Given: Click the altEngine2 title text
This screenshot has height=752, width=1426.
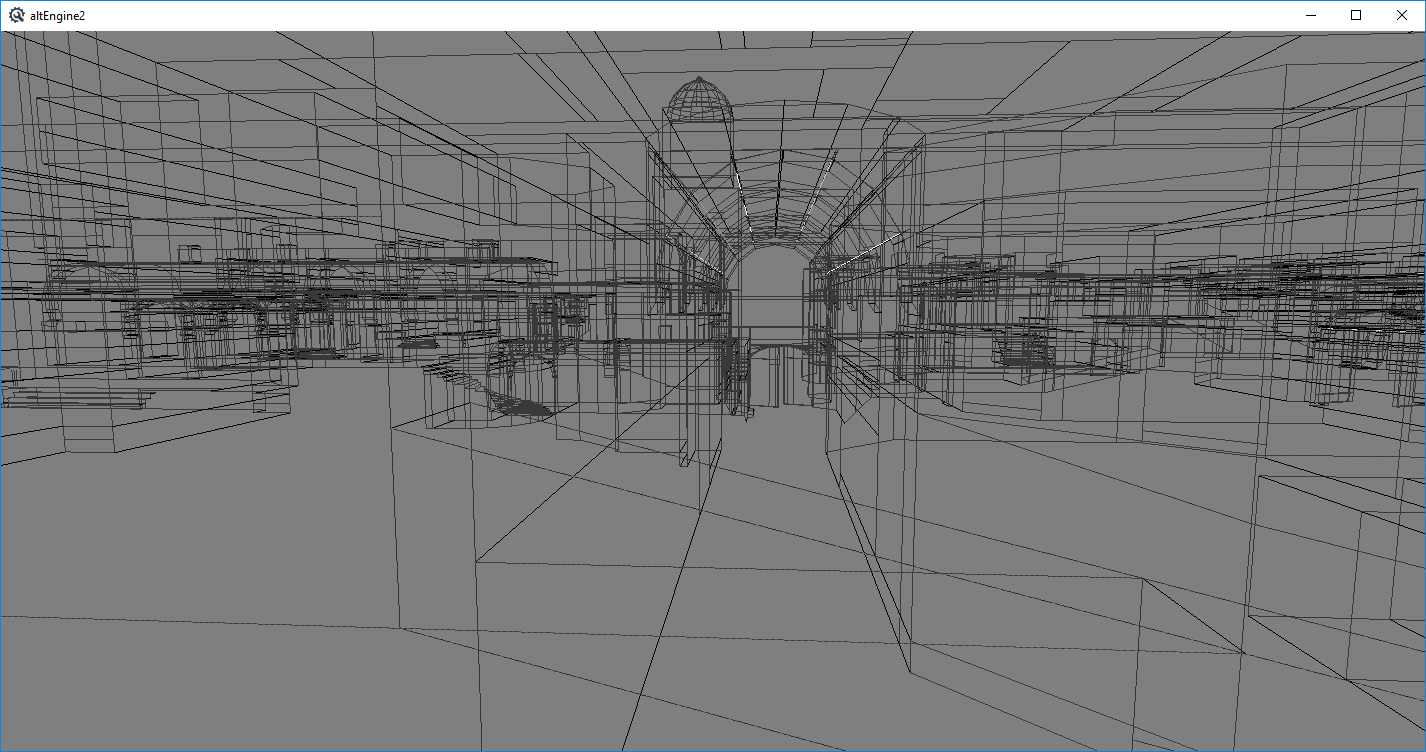Looking at the screenshot, I should click(x=58, y=16).
